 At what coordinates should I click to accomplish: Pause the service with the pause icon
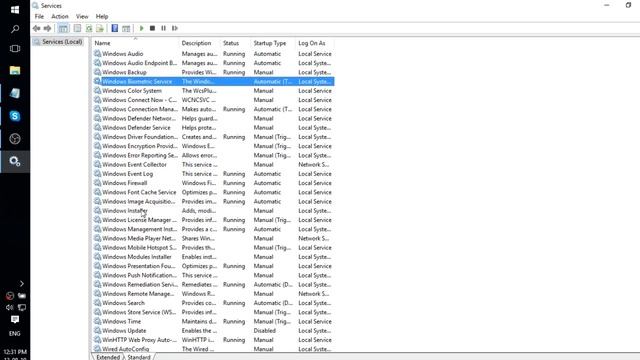pyautogui.click(x=163, y=28)
